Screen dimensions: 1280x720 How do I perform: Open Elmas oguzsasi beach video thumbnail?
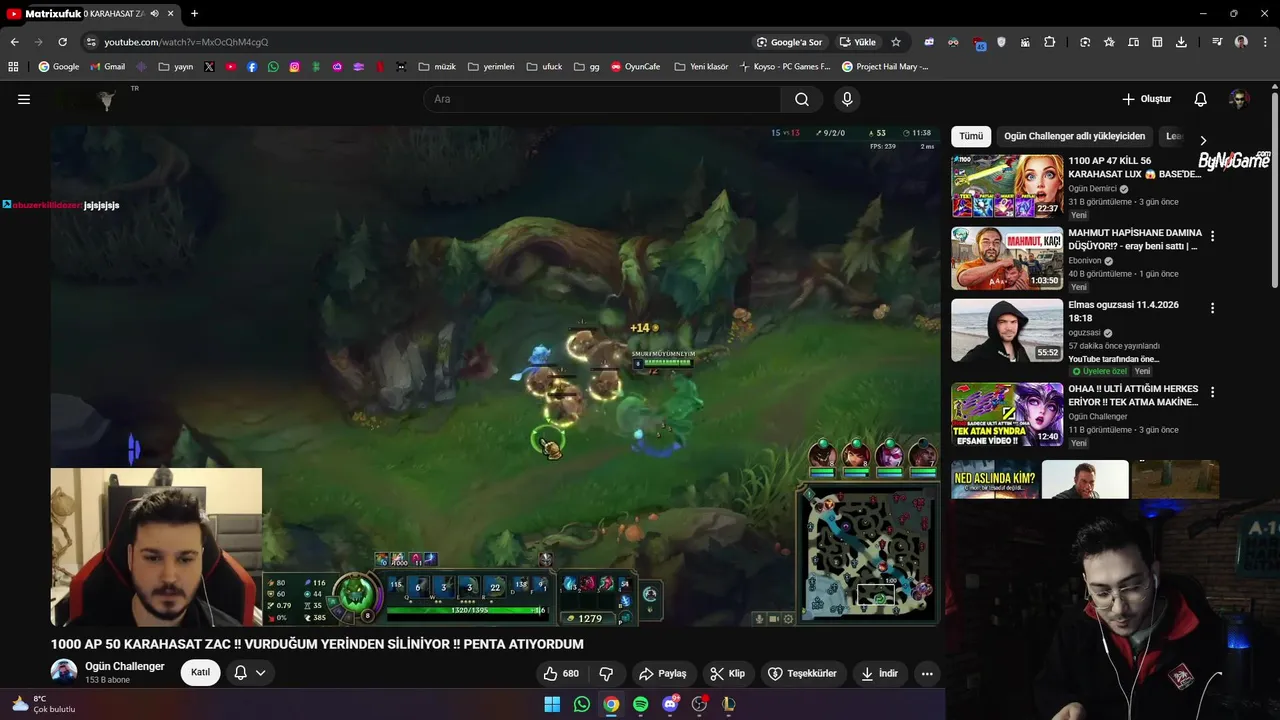coord(1007,330)
